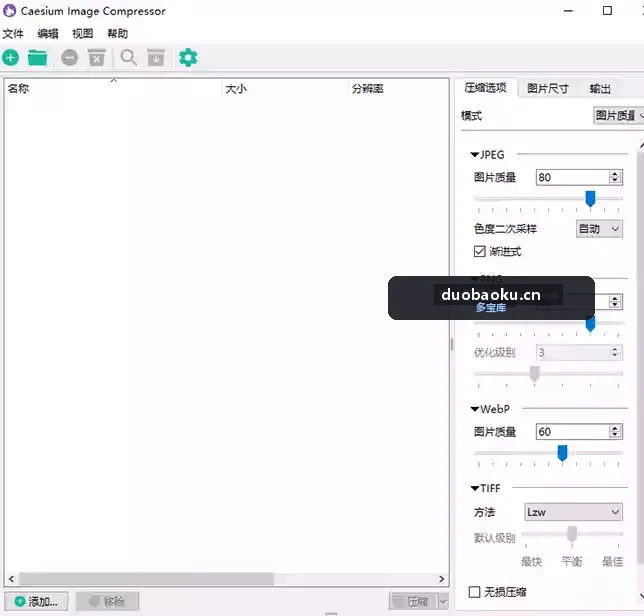Click the JPEG quality spinner arrows
The width and height of the screenshot is (644, 616).
[615, 177]
